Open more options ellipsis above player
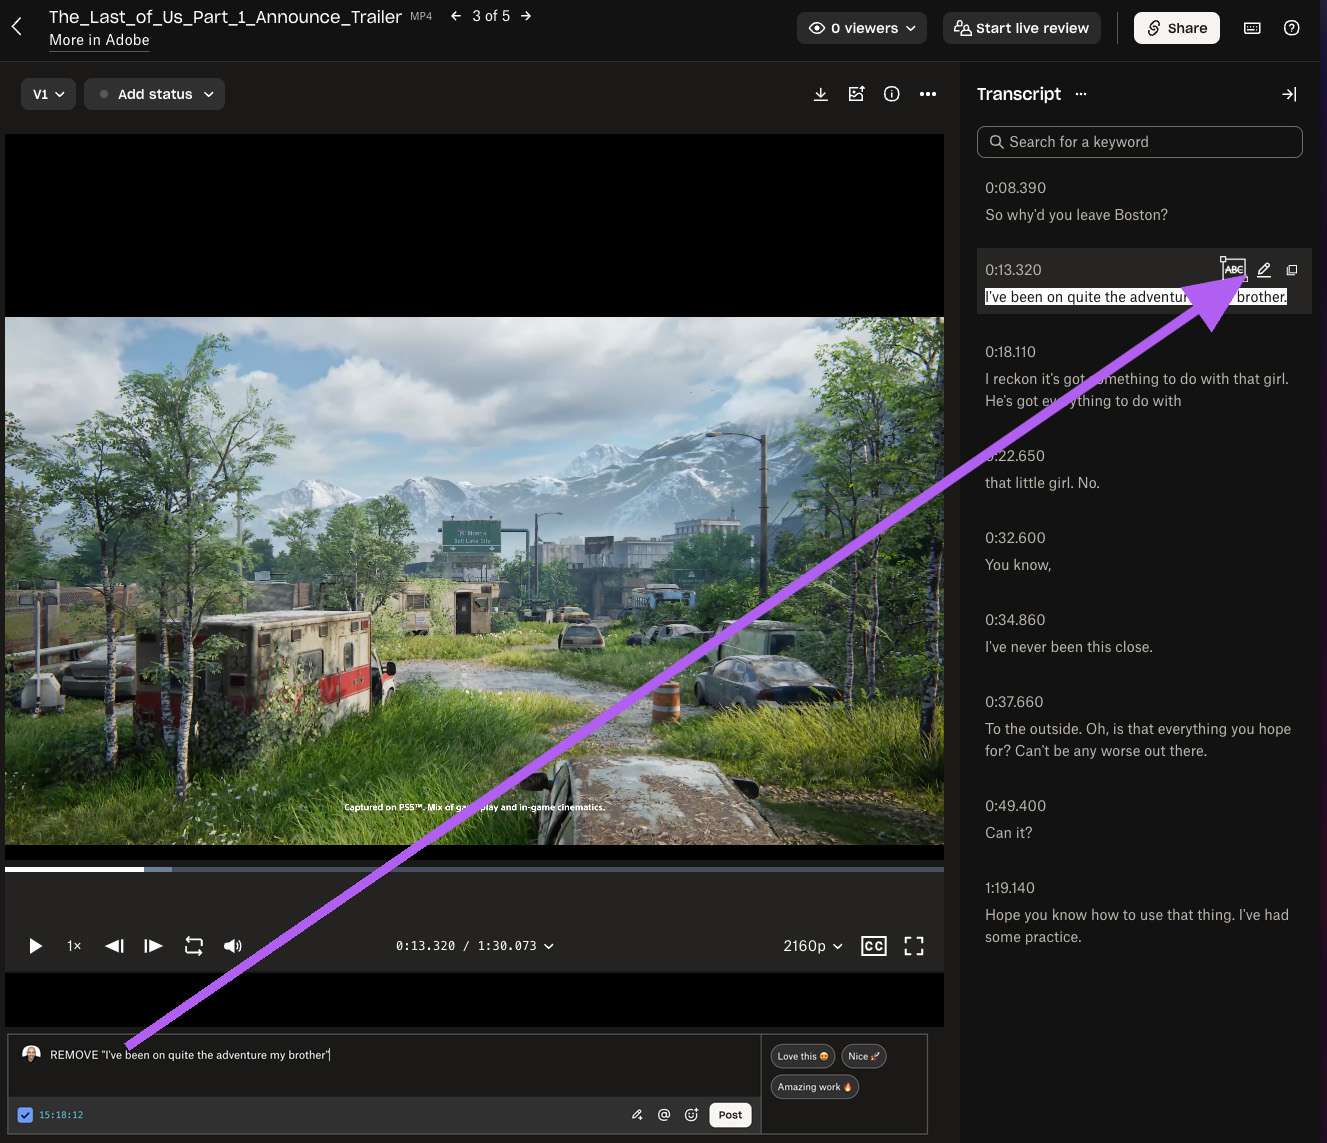 click(928, 94)
